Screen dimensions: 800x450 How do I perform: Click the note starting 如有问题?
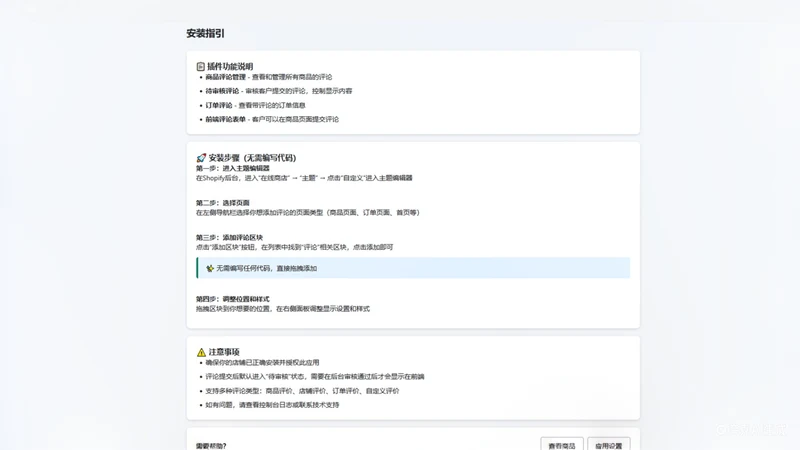tap(272, 405)
